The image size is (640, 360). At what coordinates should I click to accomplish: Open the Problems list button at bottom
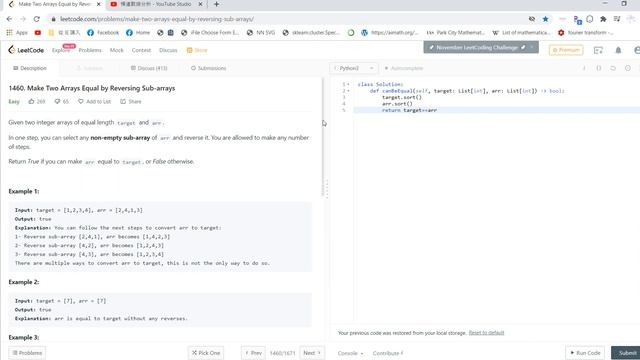[27, 353]
